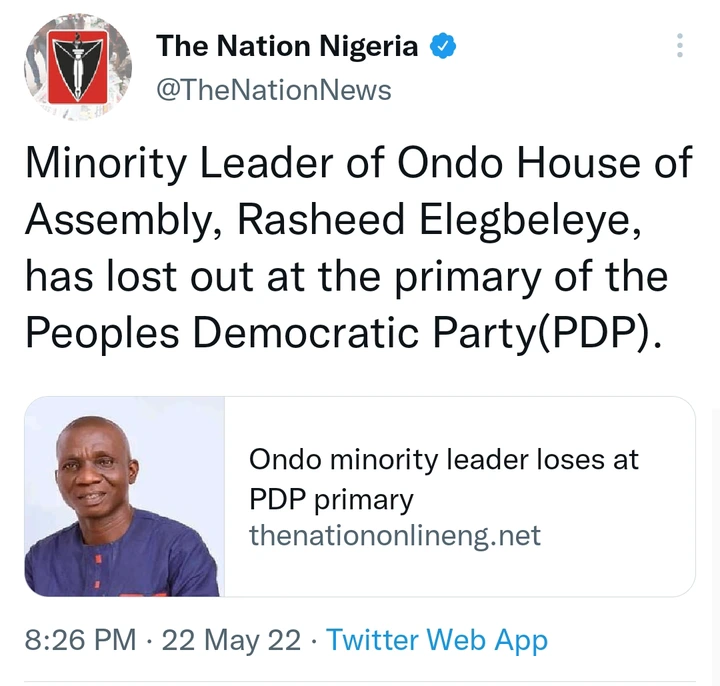Image resolution: width=720 pixels, height=686 pixels.
Task: Click the divider line below the timestamp
Action: tap(360, 681)
